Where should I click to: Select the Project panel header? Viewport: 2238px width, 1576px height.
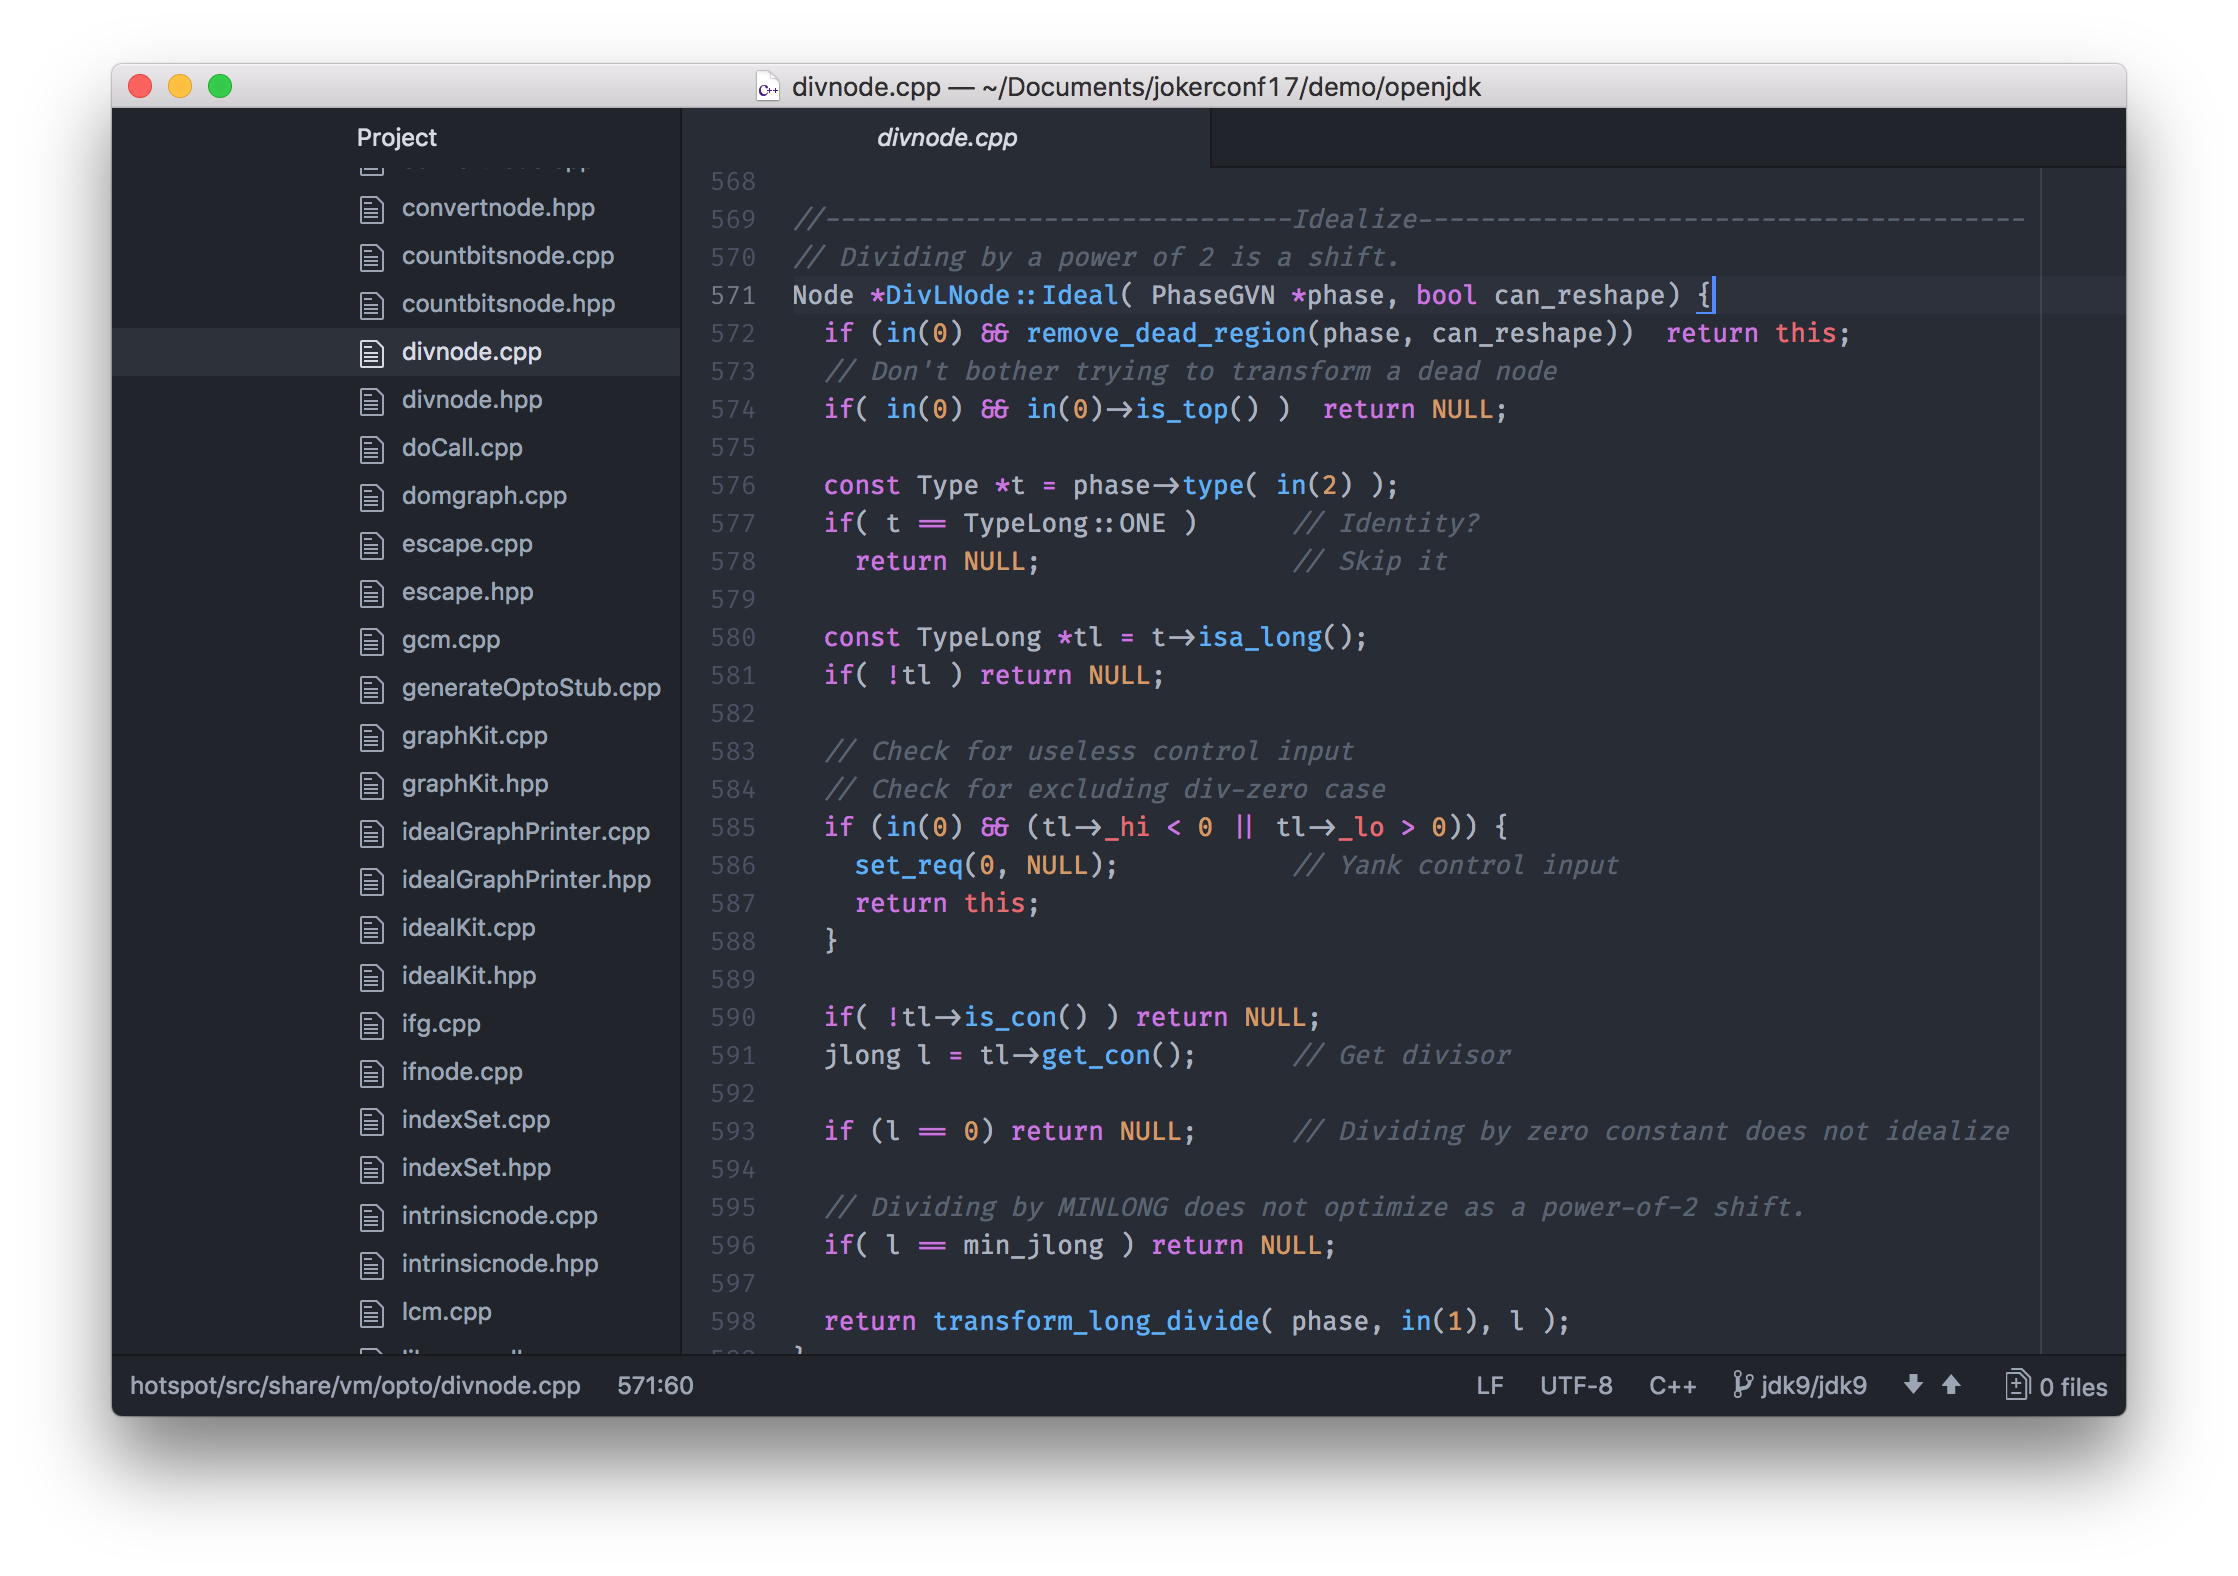[x=396, y=137]
